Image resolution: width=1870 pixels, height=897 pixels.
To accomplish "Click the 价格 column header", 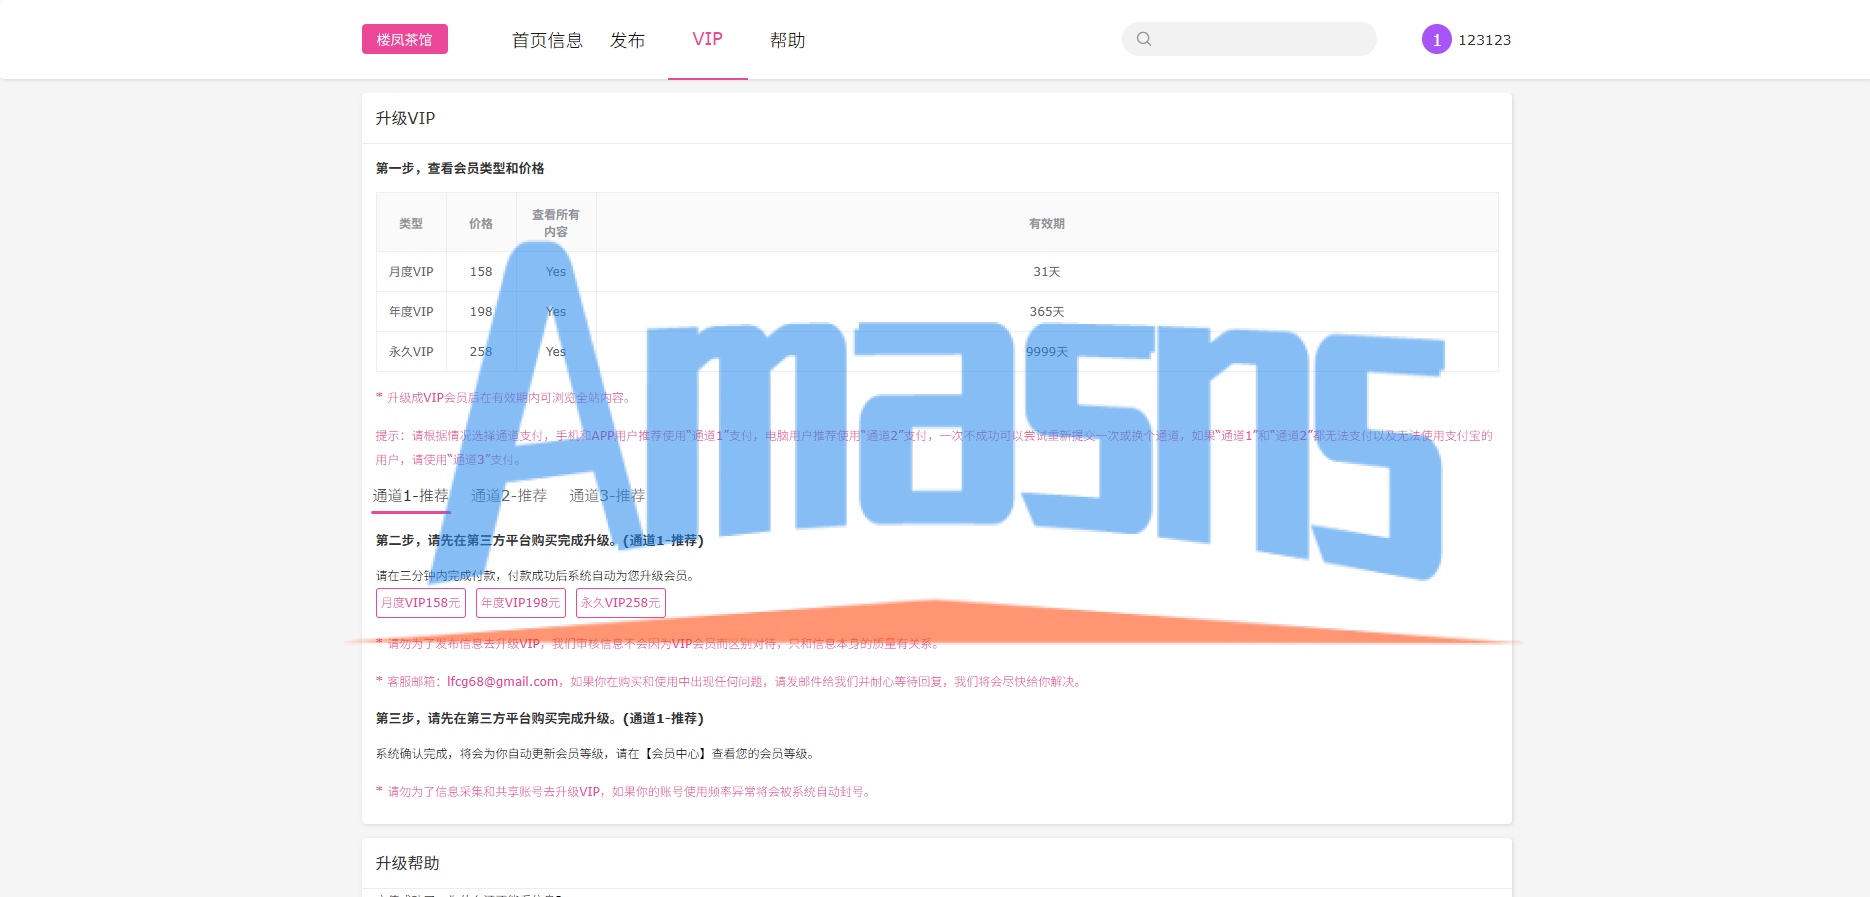I will 481,224.
